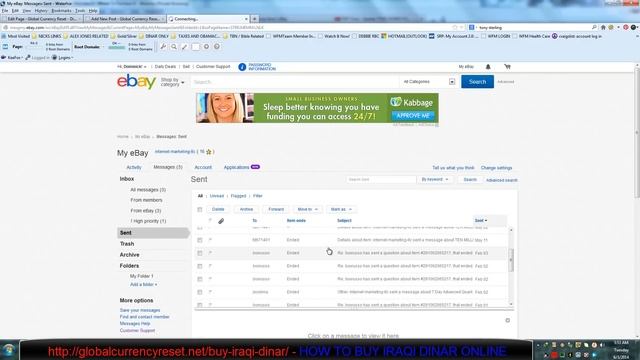Click the Search sent messages button
The height and width of the screenshot is (360, 640).
point(470,180)
